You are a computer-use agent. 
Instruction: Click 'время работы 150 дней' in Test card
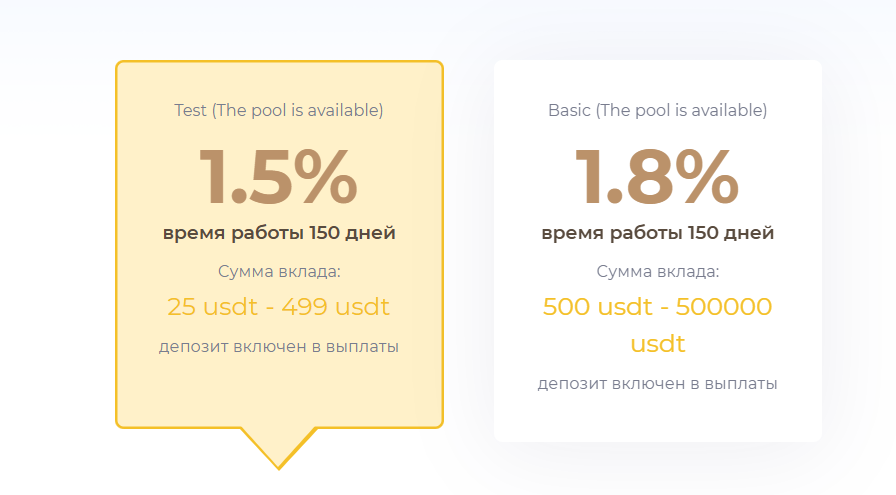click(279, 233)
